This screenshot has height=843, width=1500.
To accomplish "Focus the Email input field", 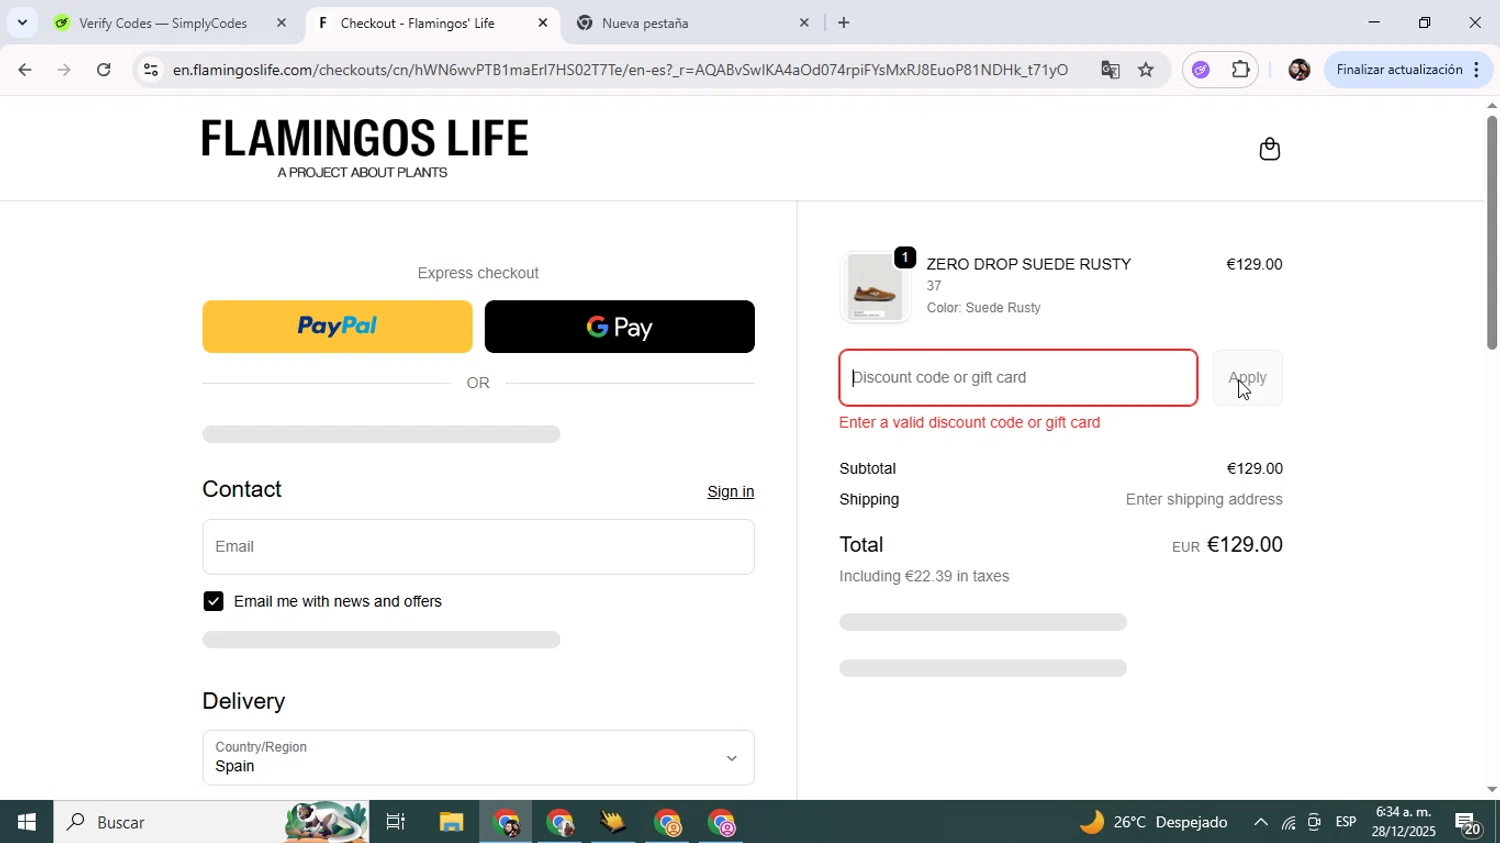I will coord(478,547).
